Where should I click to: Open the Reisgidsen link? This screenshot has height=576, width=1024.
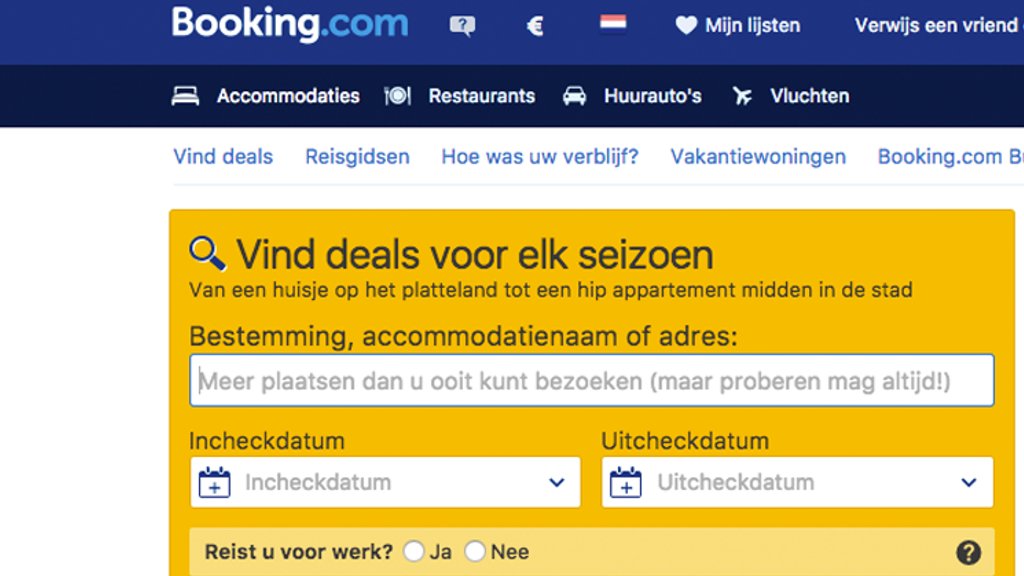[x=357, y=157]
